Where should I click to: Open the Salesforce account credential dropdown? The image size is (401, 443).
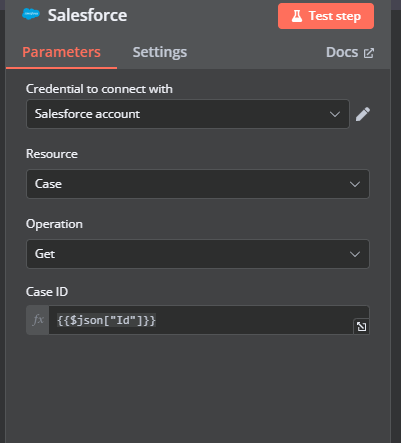188,114
